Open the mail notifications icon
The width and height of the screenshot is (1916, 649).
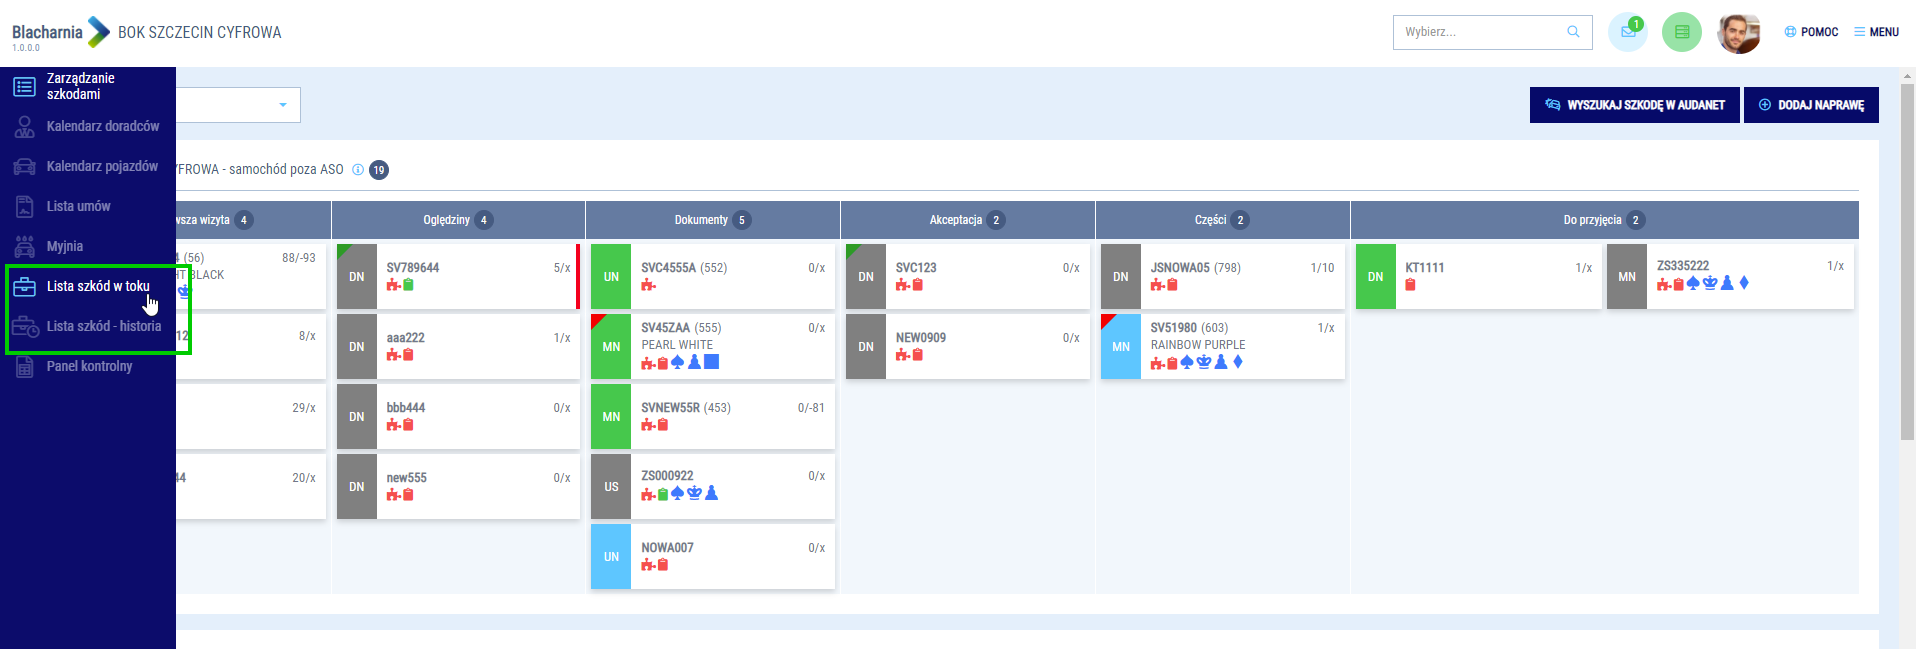[1627, 32]
